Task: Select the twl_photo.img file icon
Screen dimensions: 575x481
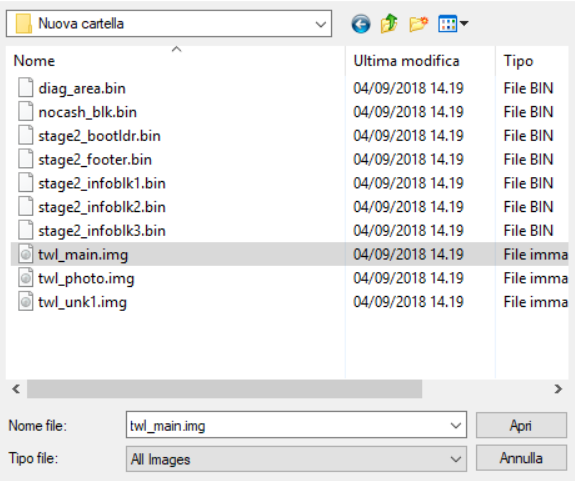Action: pyautogui.click(x=26, y=278)
